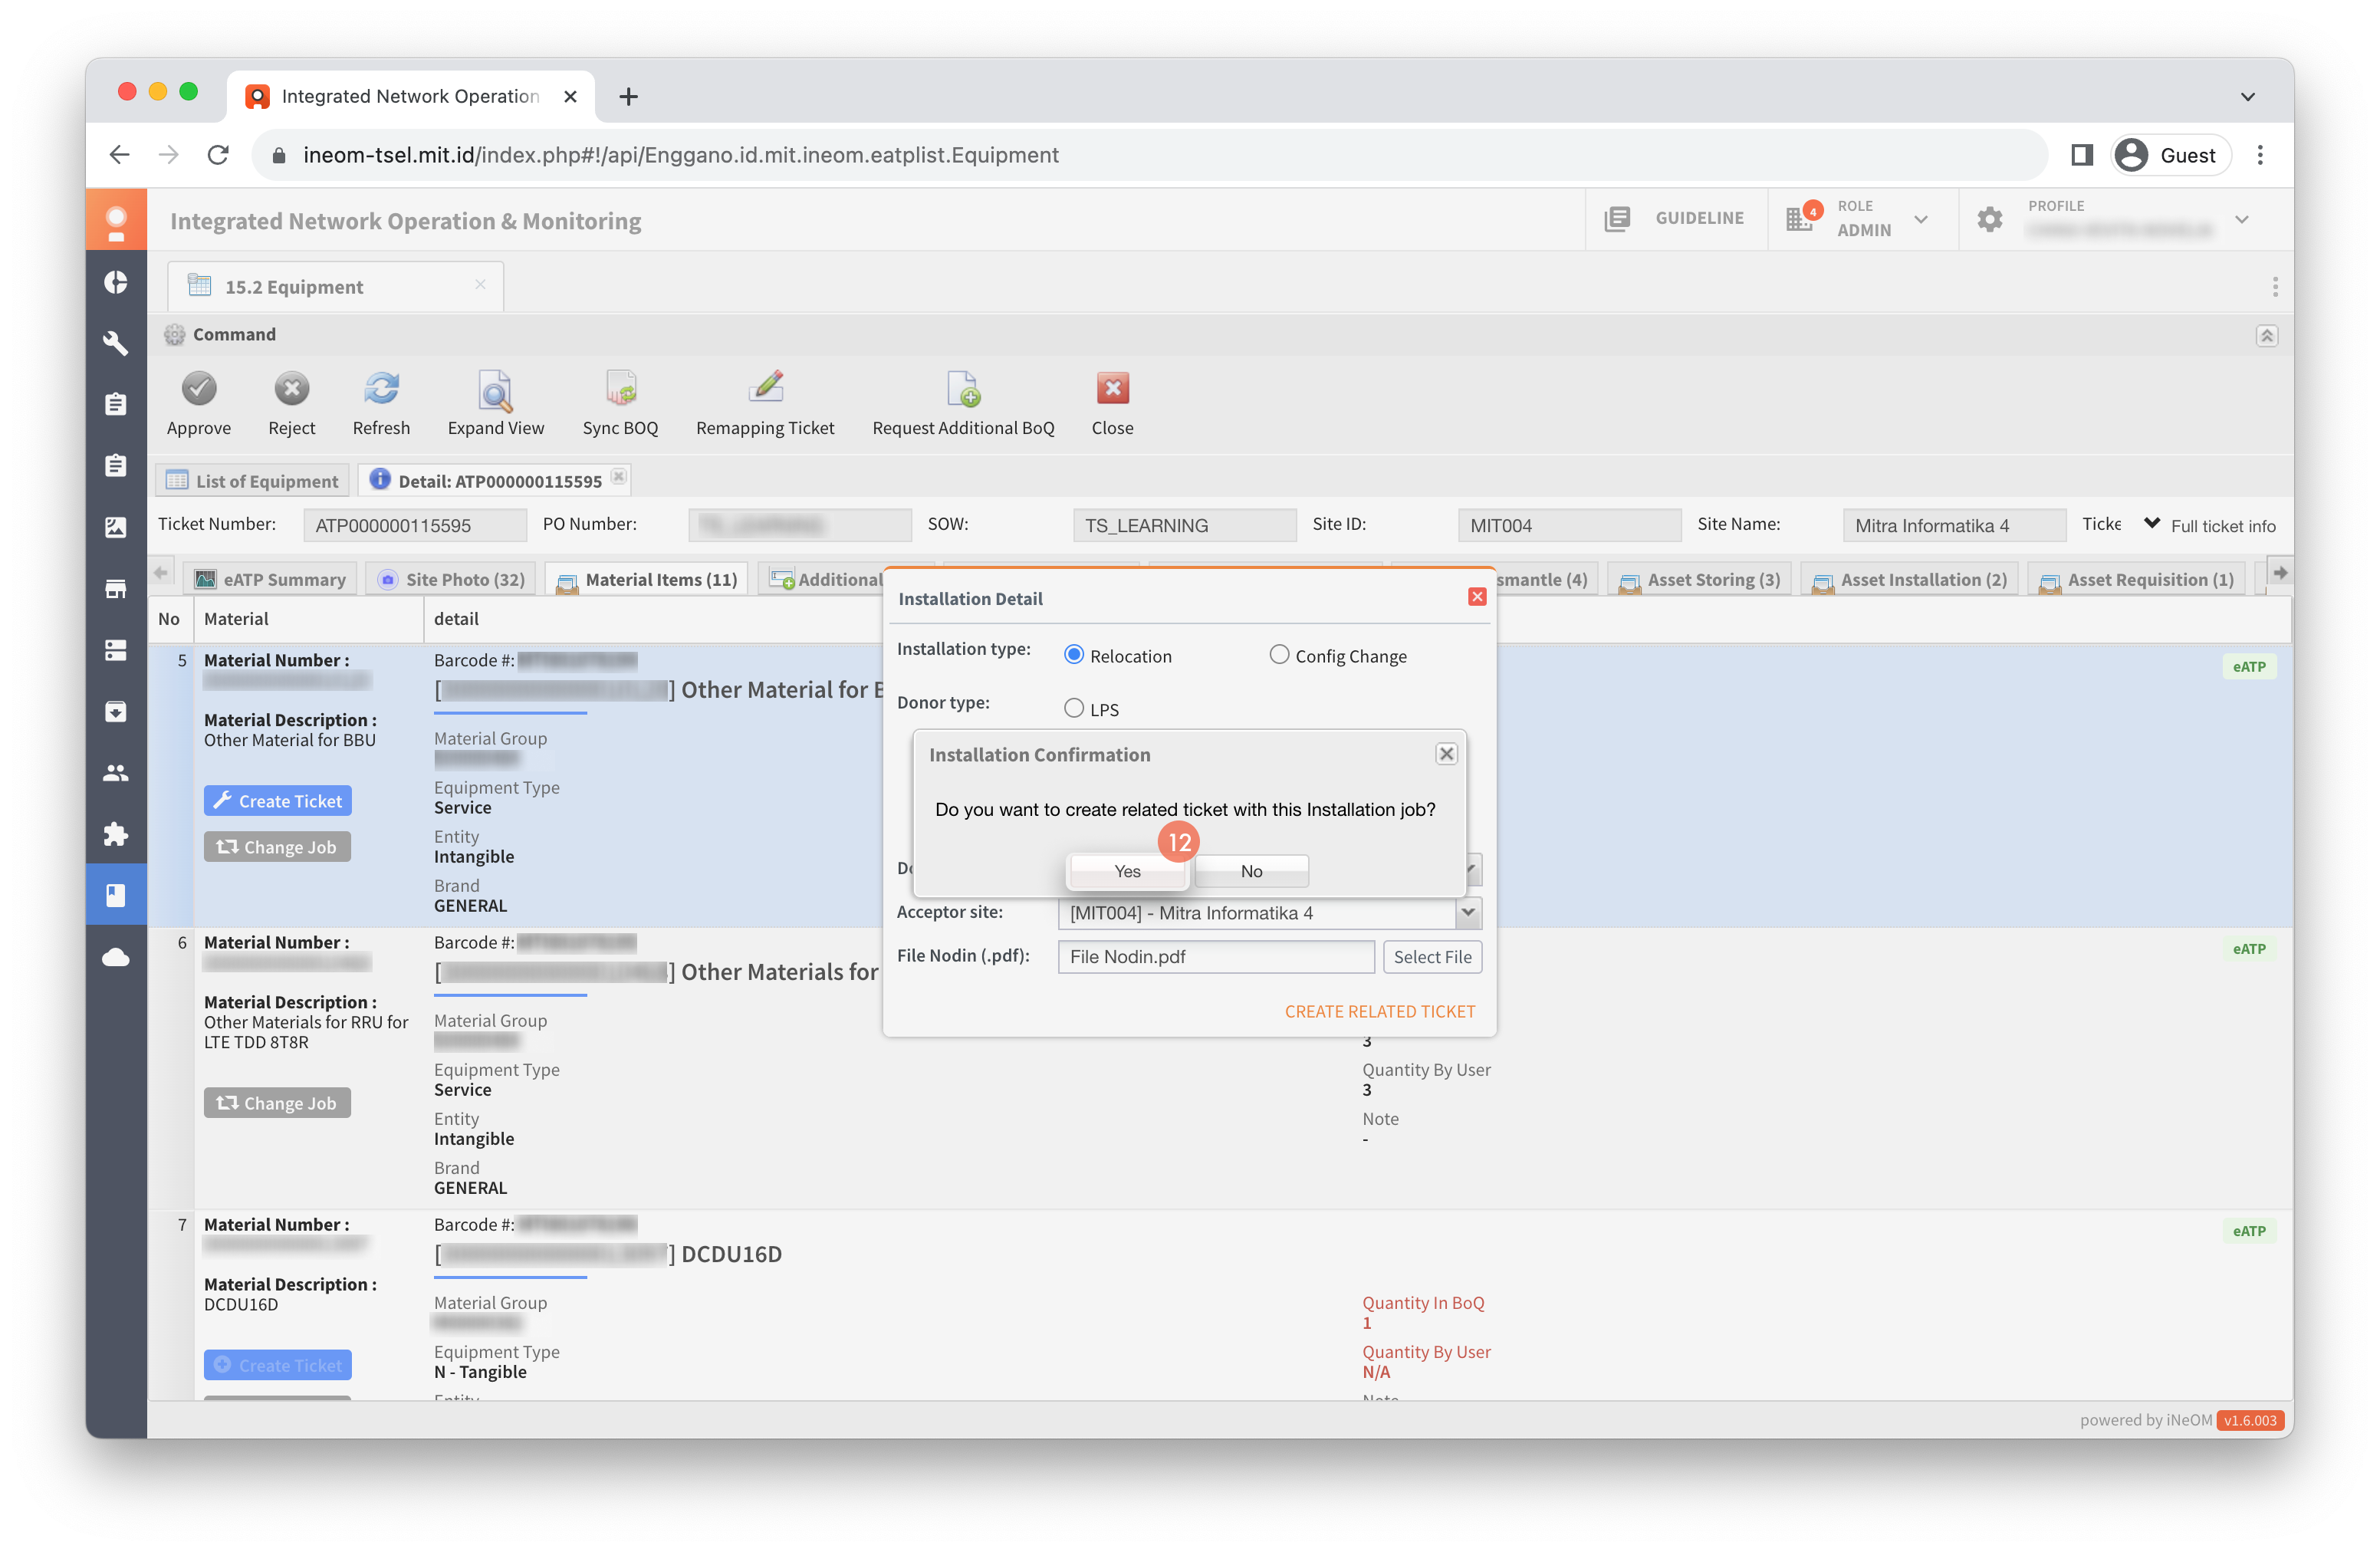This screenshot has width=2380, height=1552.
Task: Open Expand View command
Action: click(495, 391)
